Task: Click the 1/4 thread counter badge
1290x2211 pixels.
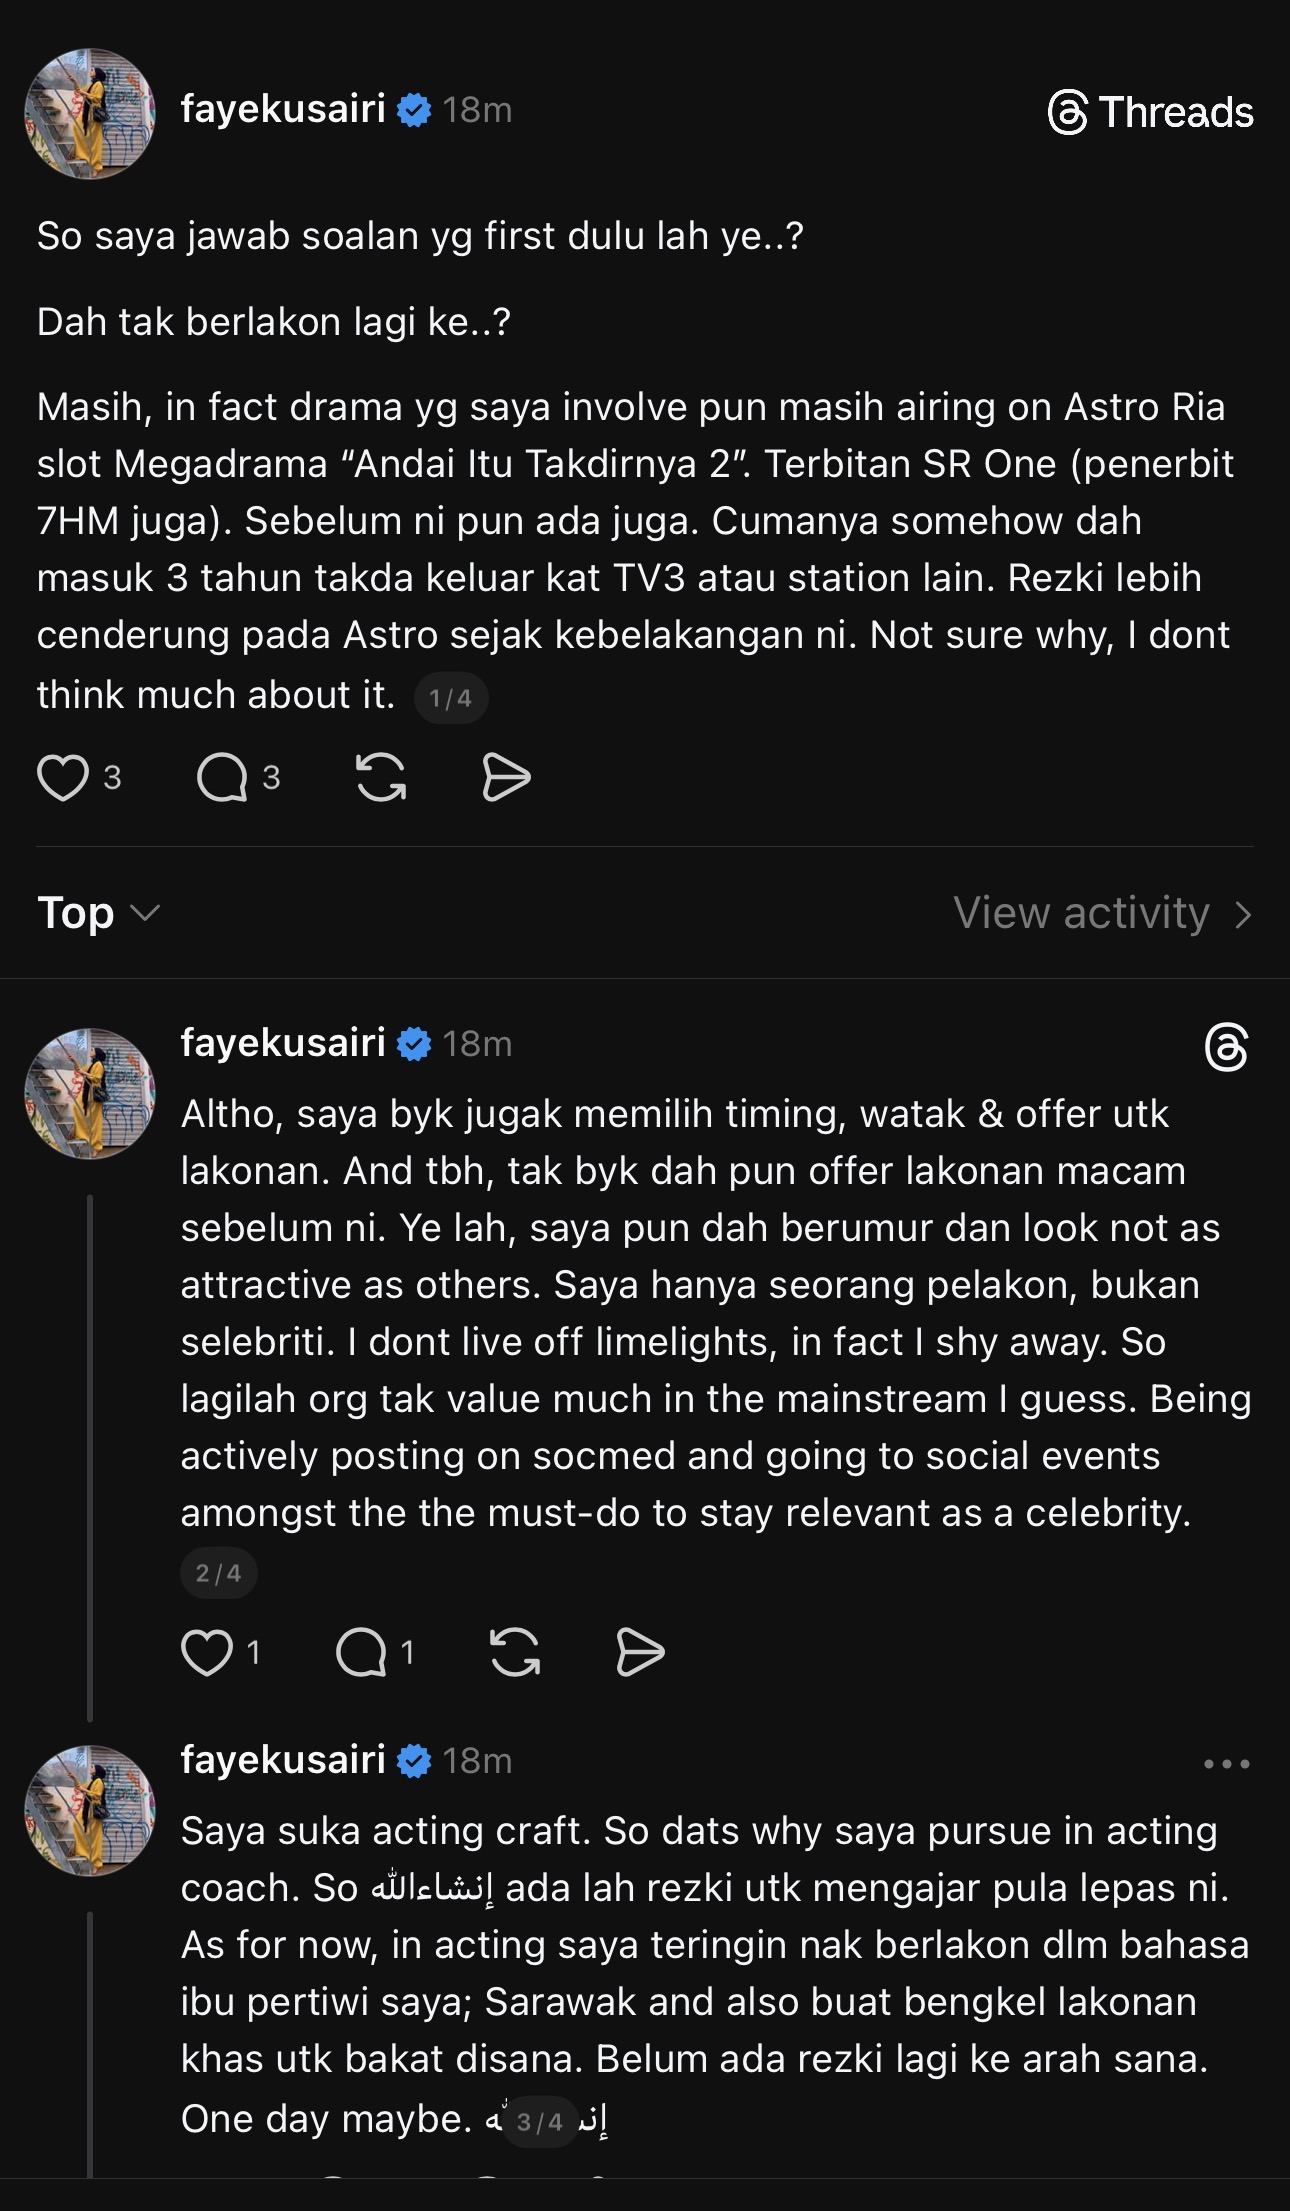Action: pyautogui.click(x=450, y=698)
